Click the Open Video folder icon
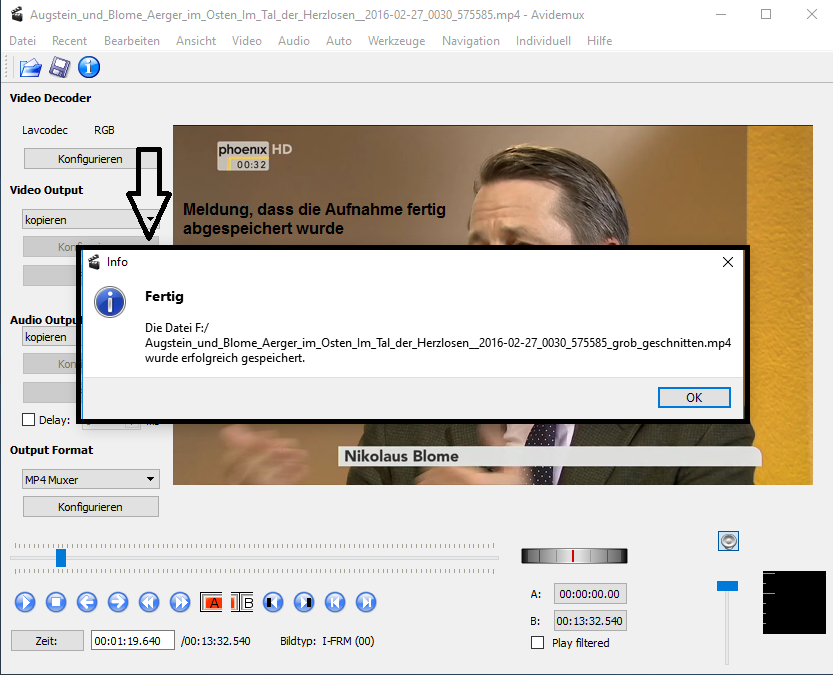 click(x=30, y=68)
